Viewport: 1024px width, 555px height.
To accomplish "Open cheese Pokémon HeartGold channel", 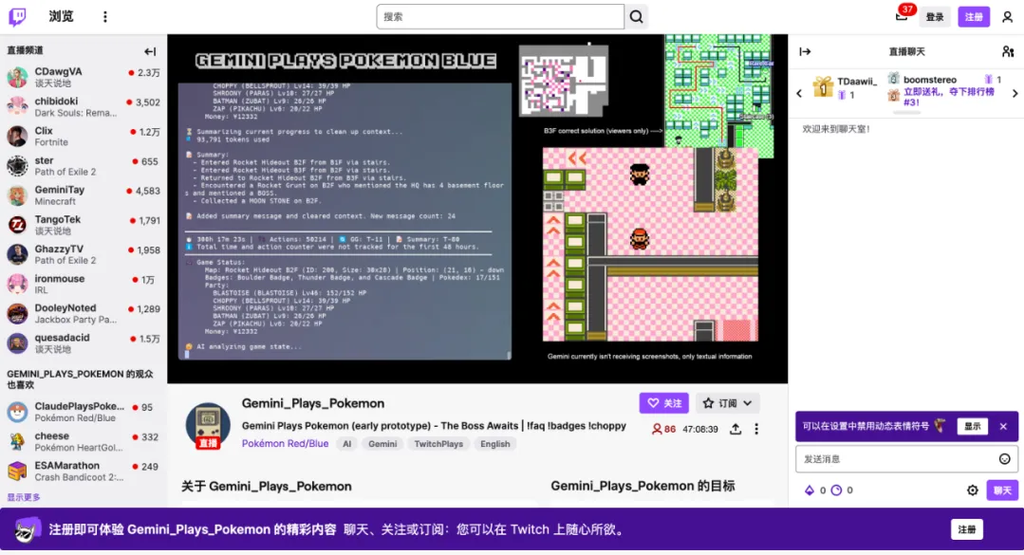I will pyautogui.click(x=84, y=441).
